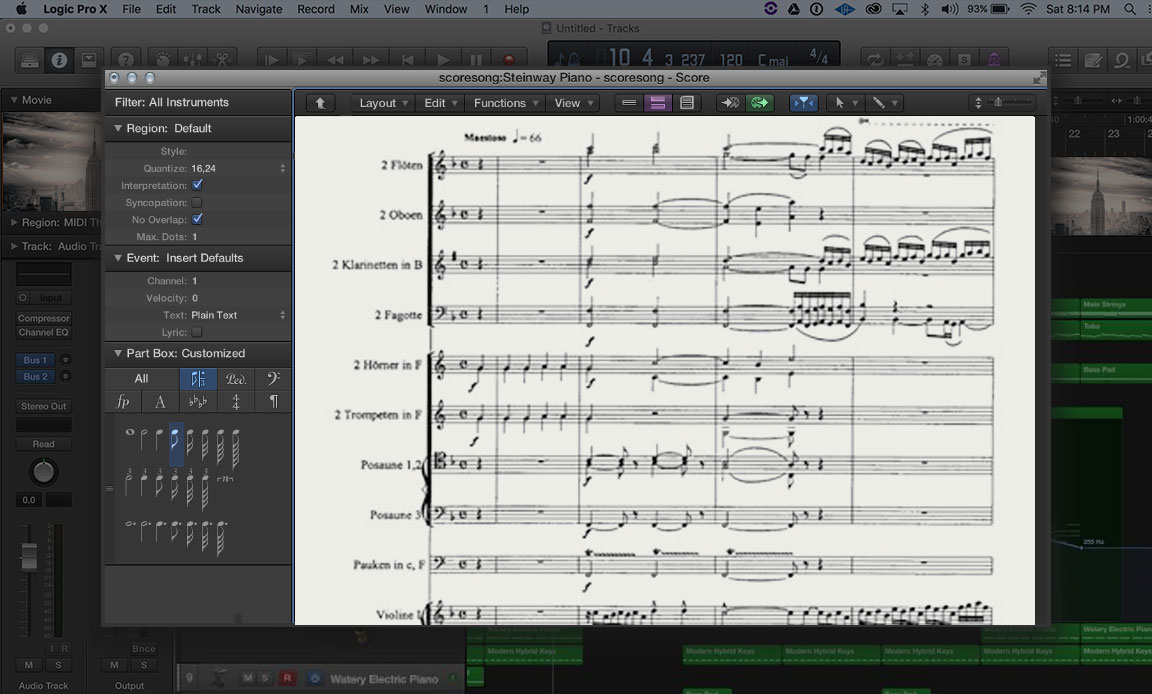This screenshot has height=694, width=1152.
Task: Open the Note Pad button
Action: (1092, 60)
